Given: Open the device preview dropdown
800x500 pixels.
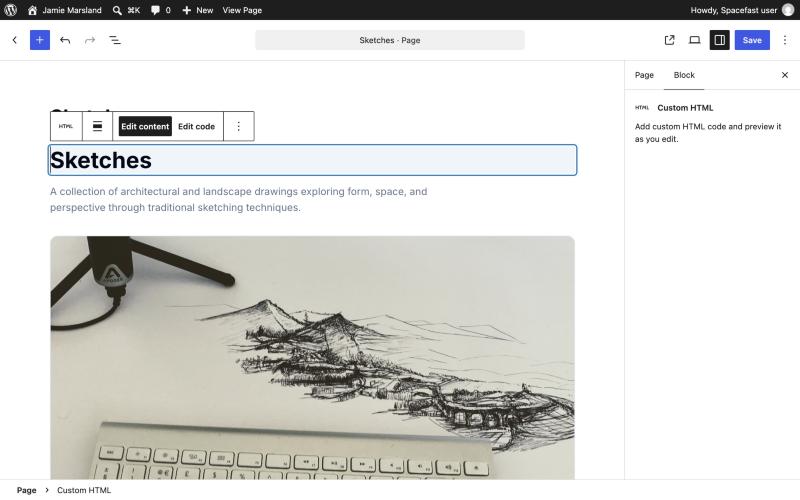Looking at the screenshot, I should 694,40.
